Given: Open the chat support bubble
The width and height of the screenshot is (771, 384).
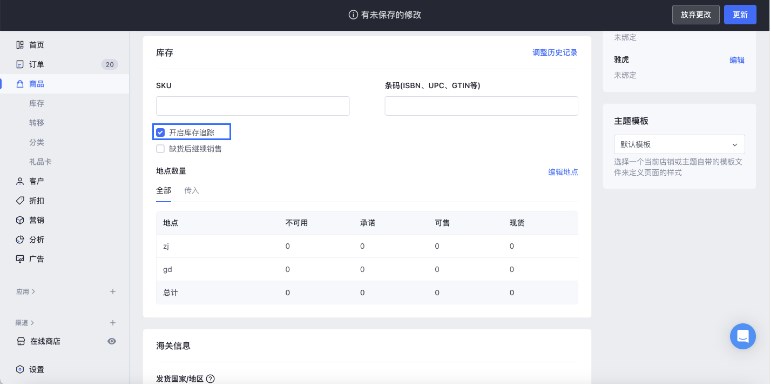Looking at the screenshot, I should [742, 336].
